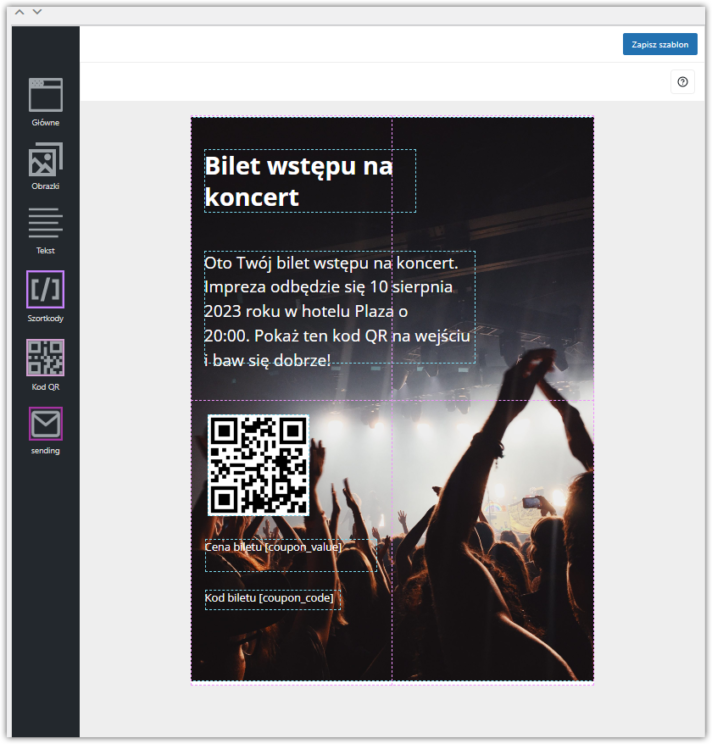The width and height of the screenshot is (712, 744).
Task: Click the Zapisz szablon button
Action: (659, 44)
